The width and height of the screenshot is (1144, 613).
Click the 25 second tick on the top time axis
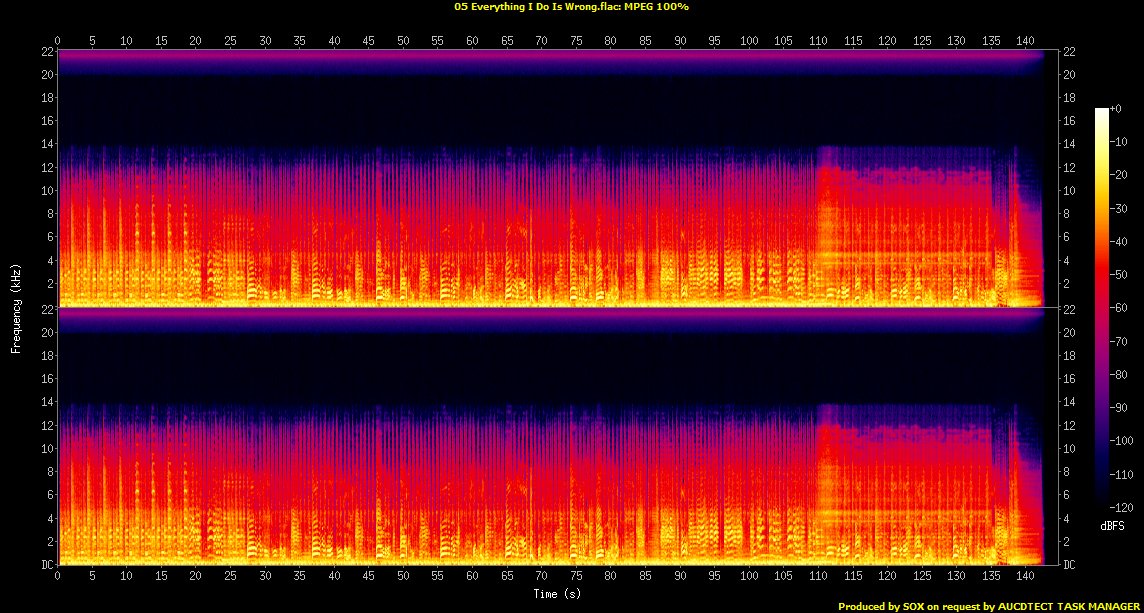point(230,41)
